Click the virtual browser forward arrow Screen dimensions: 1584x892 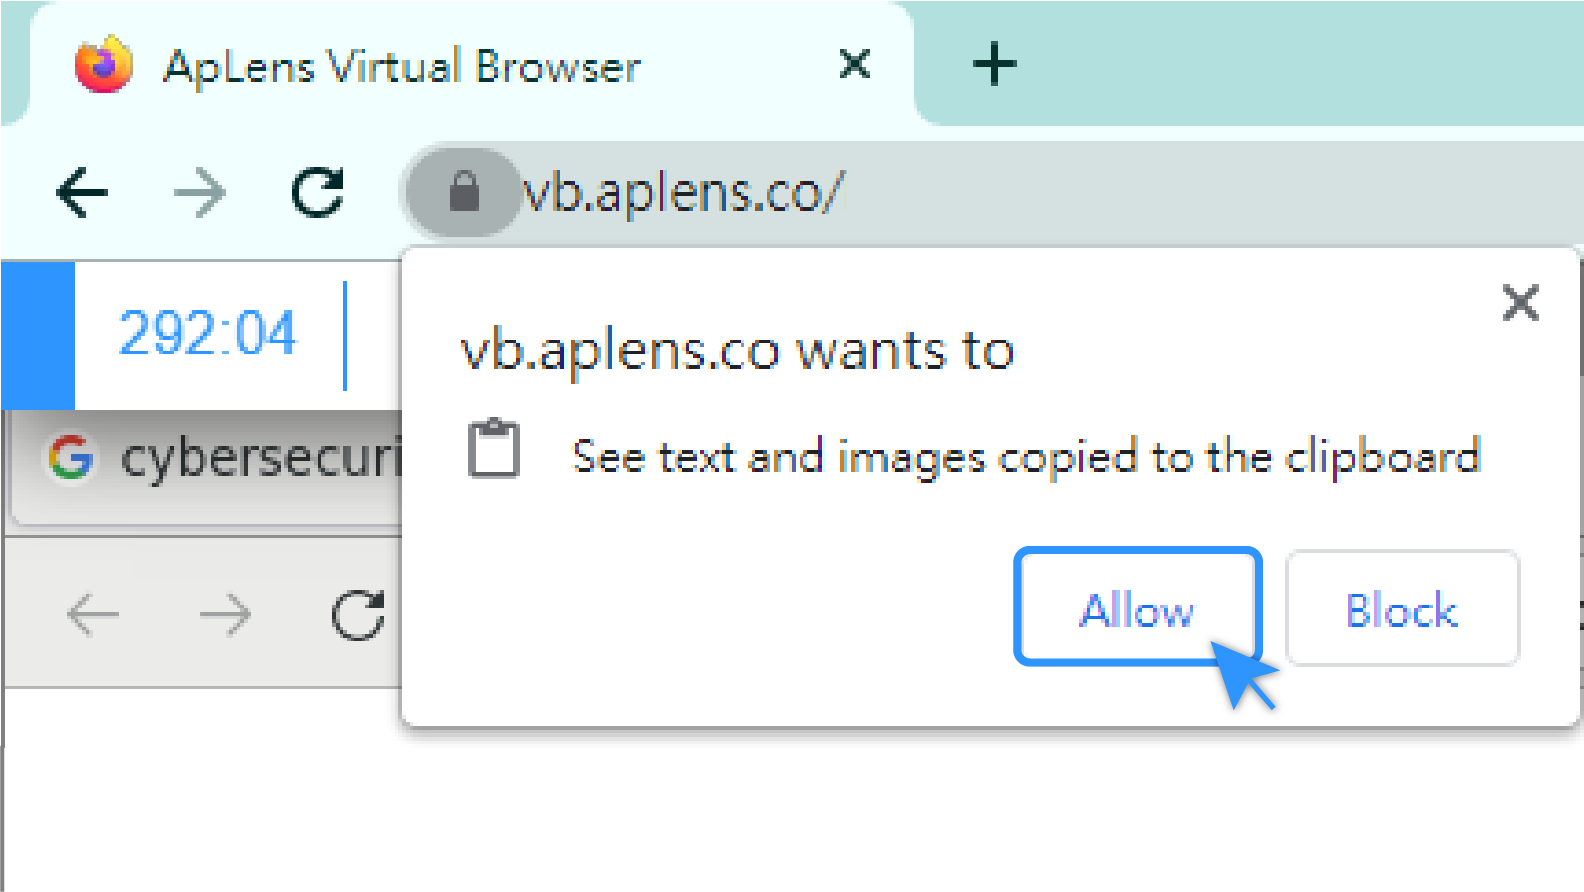click(225, 613)
